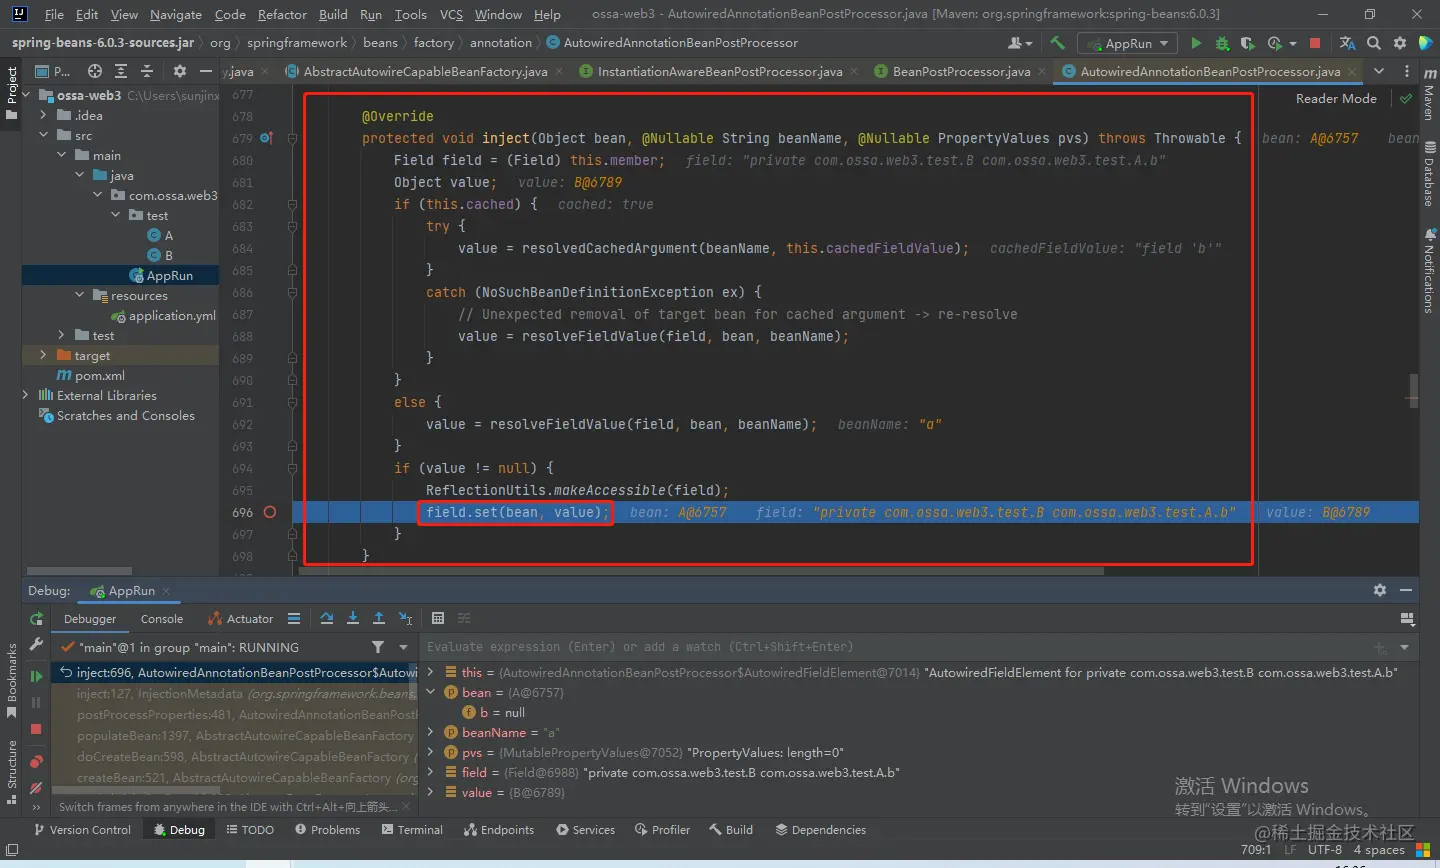Open the Maven side panel
This screenshot has width=1440, height=868.
click(x=1428, y=96)
